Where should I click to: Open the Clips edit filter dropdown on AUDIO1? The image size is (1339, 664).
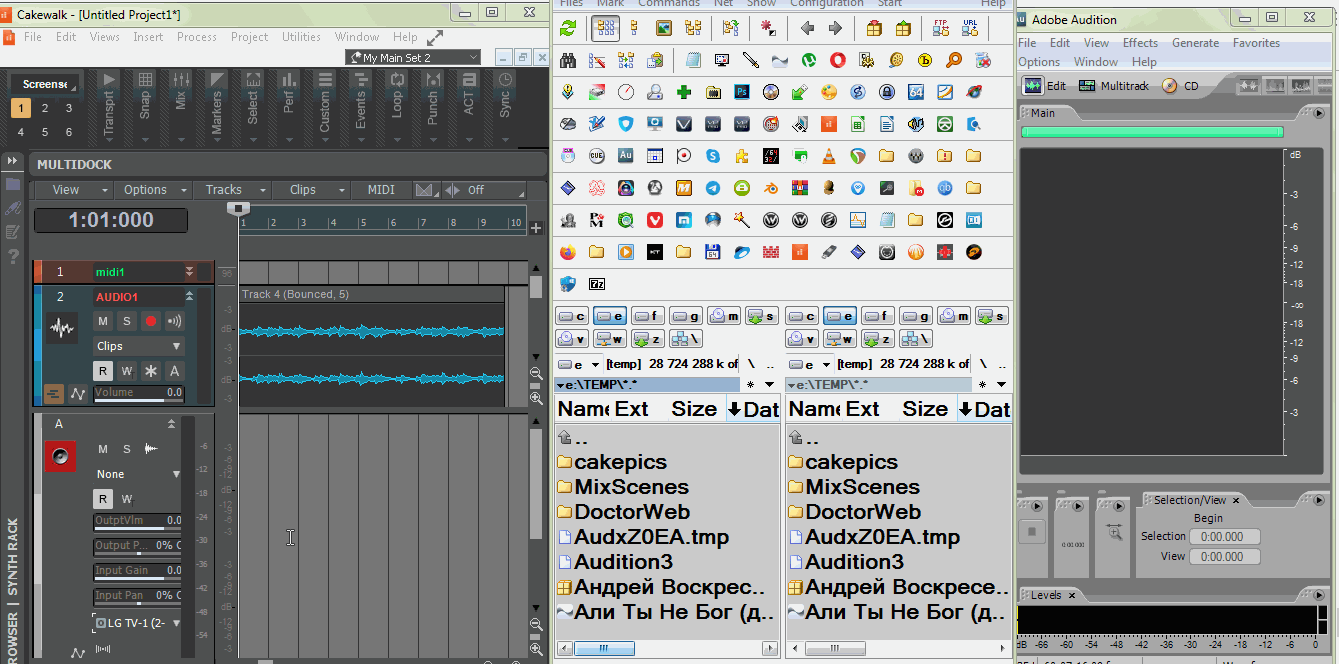point(139,346)
